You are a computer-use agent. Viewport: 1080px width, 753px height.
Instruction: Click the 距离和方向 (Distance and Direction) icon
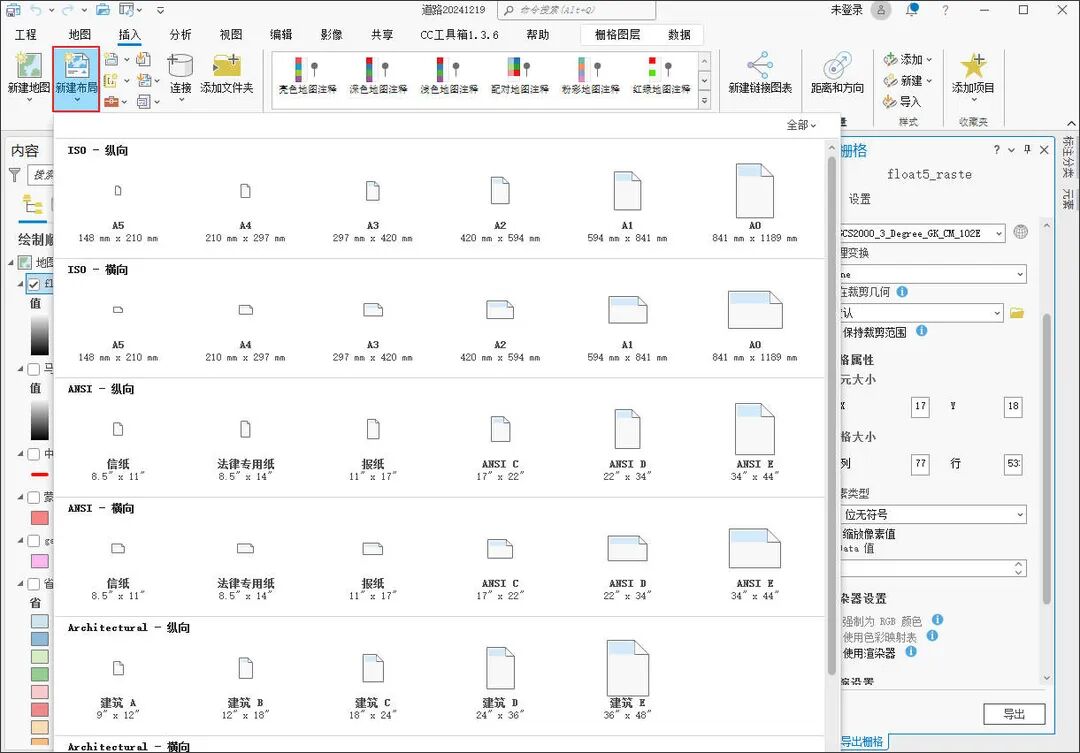pos(837,65)
